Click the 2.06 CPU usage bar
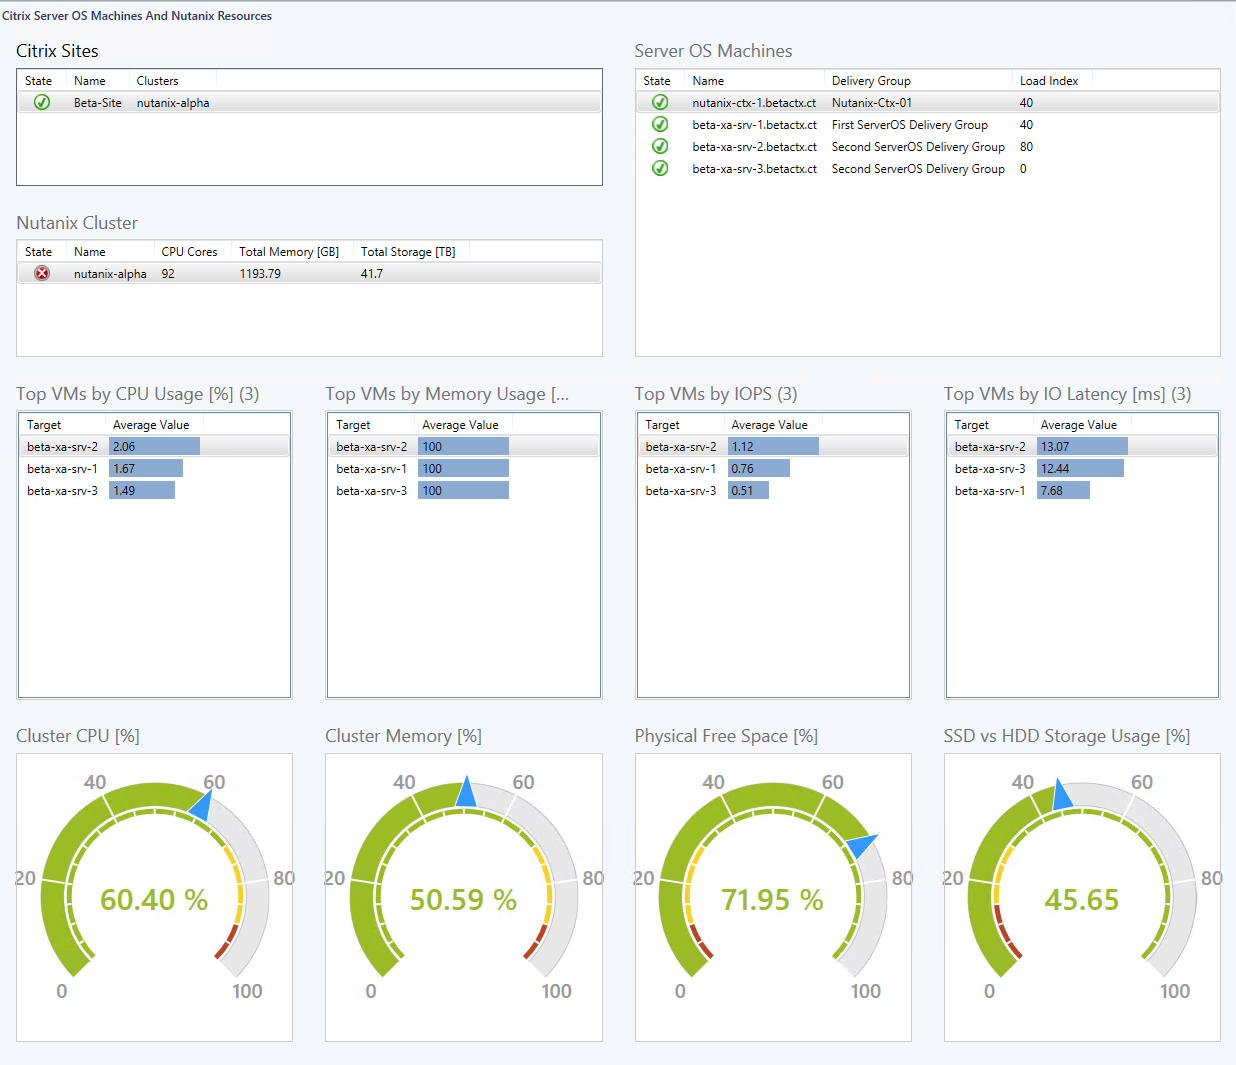 coord(154,446)
